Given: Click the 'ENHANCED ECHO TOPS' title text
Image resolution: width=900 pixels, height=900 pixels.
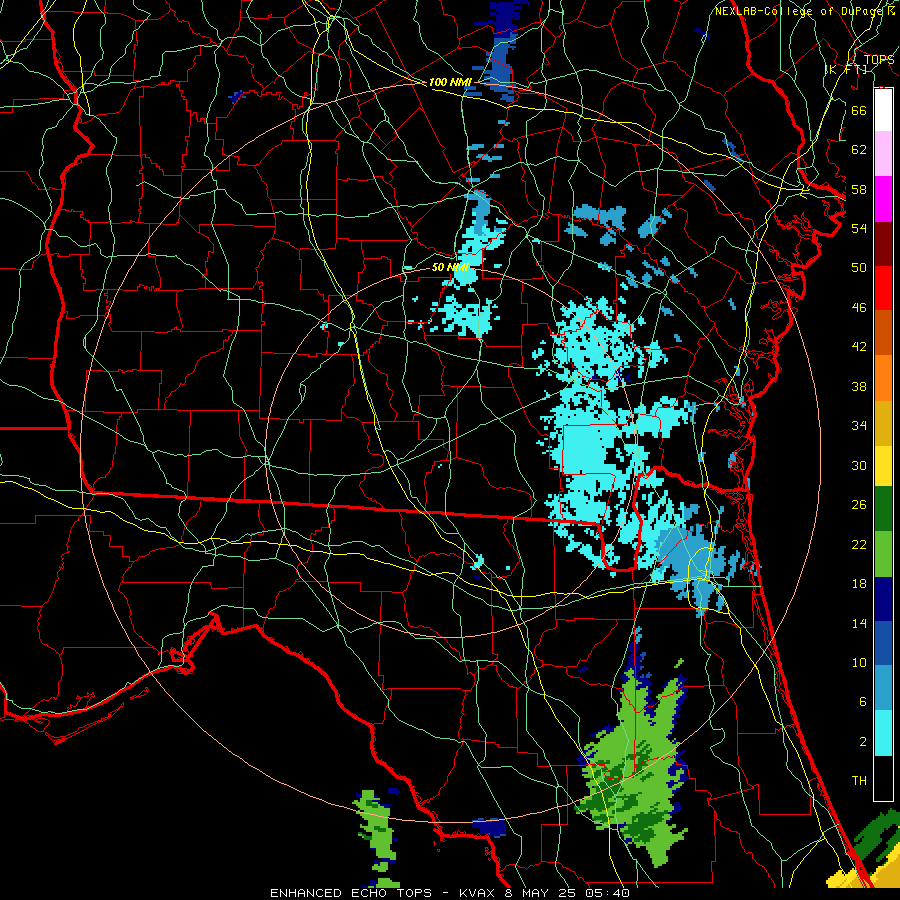Looking at the screenshot, I should [351, 893].
